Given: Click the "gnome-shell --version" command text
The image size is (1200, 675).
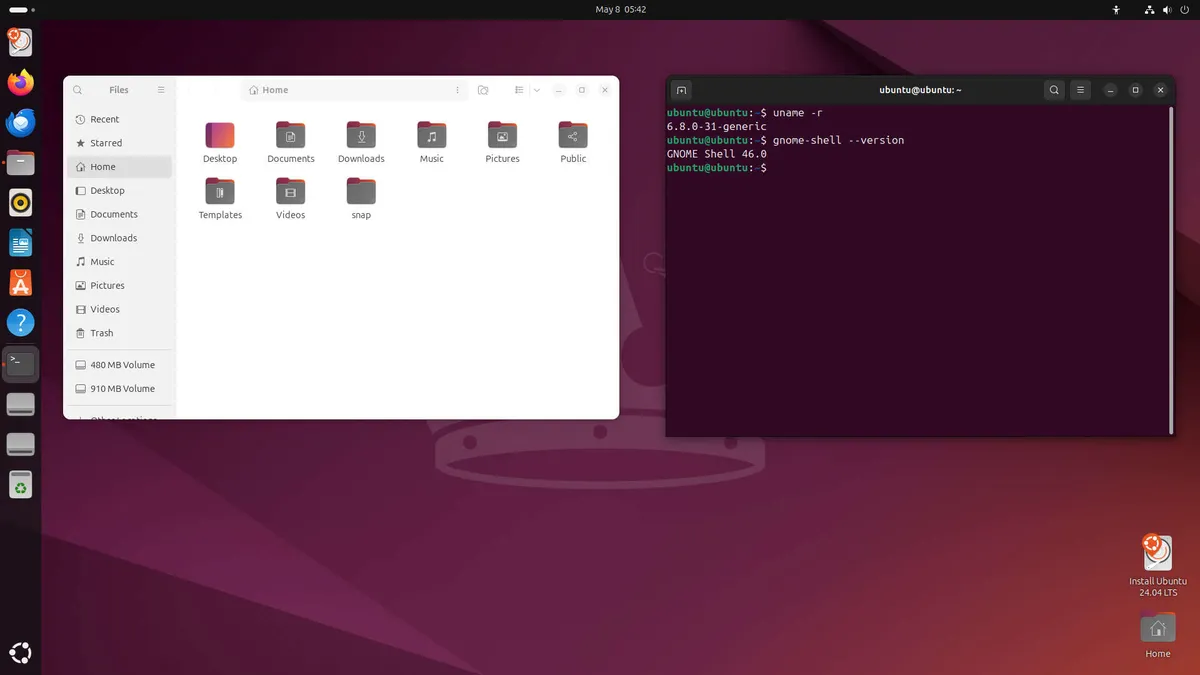Looking at the screenshot, I should (x=838, y=140).
